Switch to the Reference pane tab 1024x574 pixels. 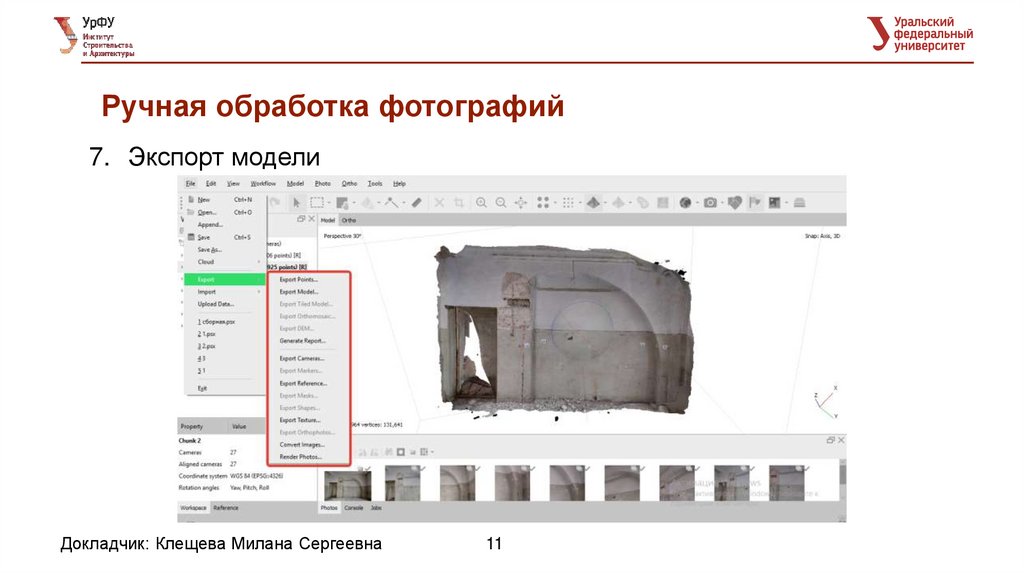click(226, 508)
